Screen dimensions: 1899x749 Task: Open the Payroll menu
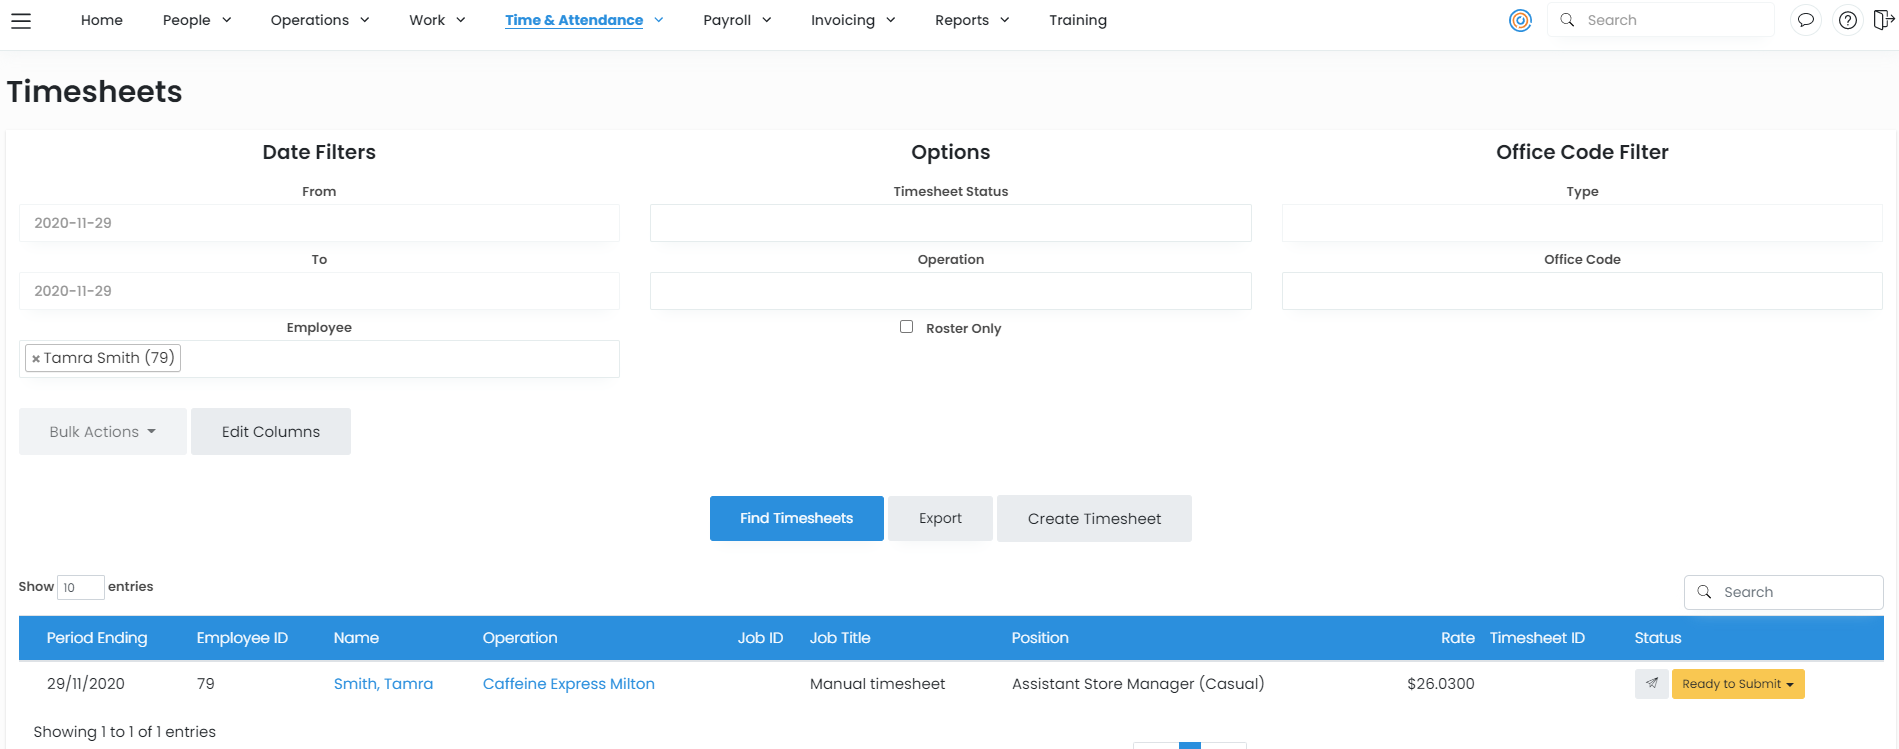(x=737, y=20)
